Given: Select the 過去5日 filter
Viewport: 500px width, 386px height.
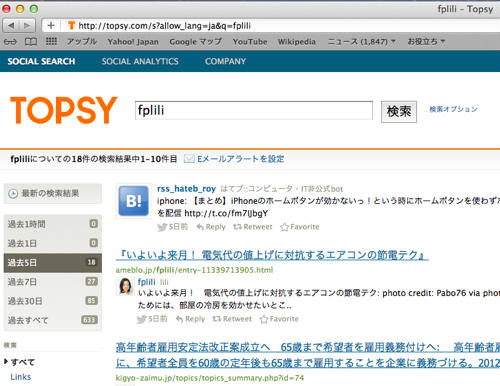Looking at the screenshot, I should point(53,263).
